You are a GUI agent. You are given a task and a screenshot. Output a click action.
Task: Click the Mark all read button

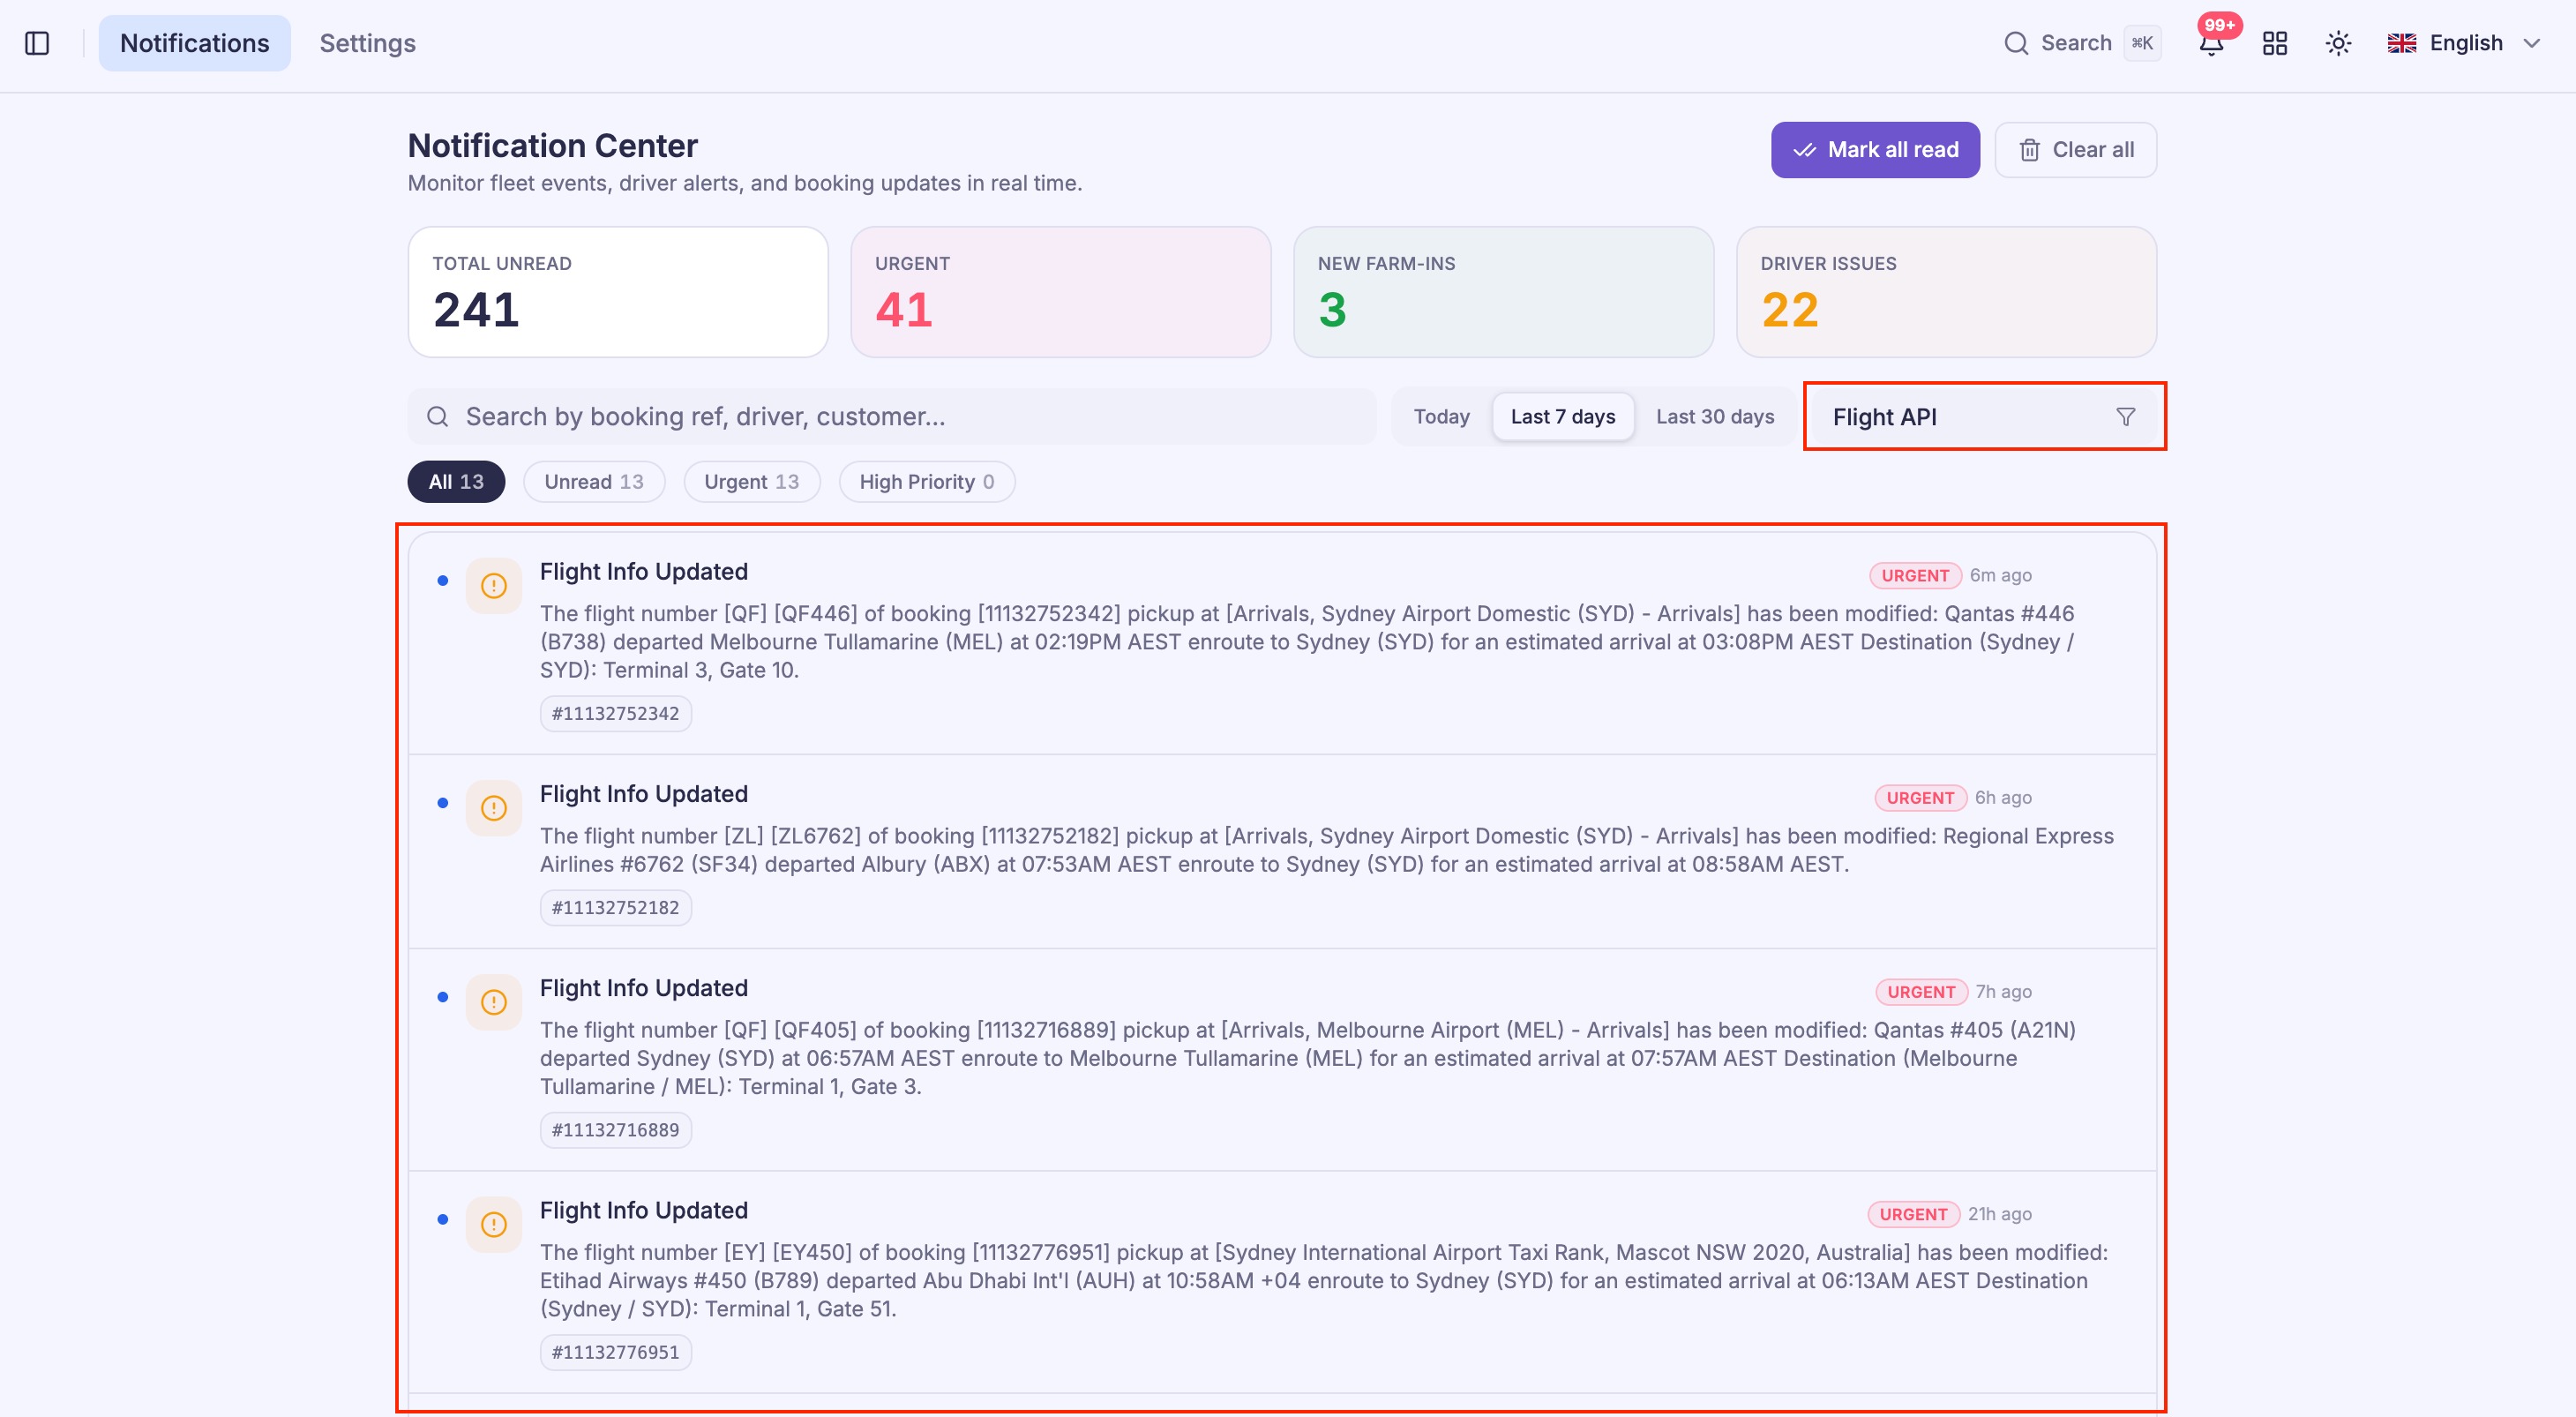1875,150
